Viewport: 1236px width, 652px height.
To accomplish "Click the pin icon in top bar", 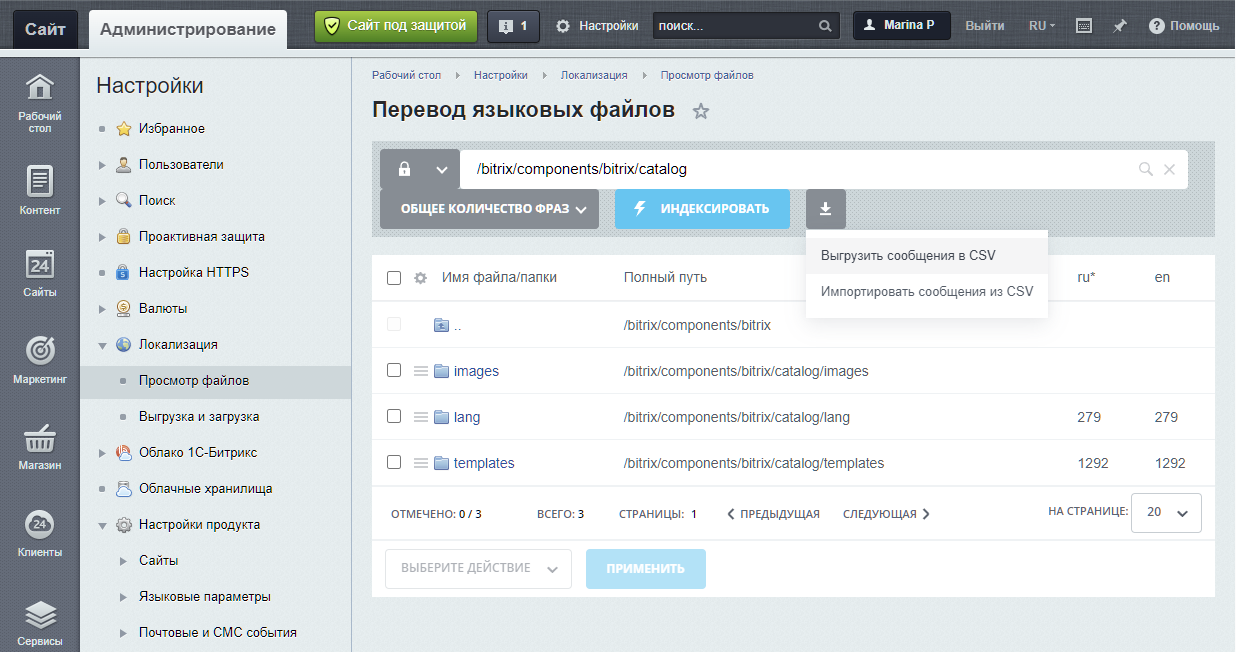I will click(x=1120, y=26).
